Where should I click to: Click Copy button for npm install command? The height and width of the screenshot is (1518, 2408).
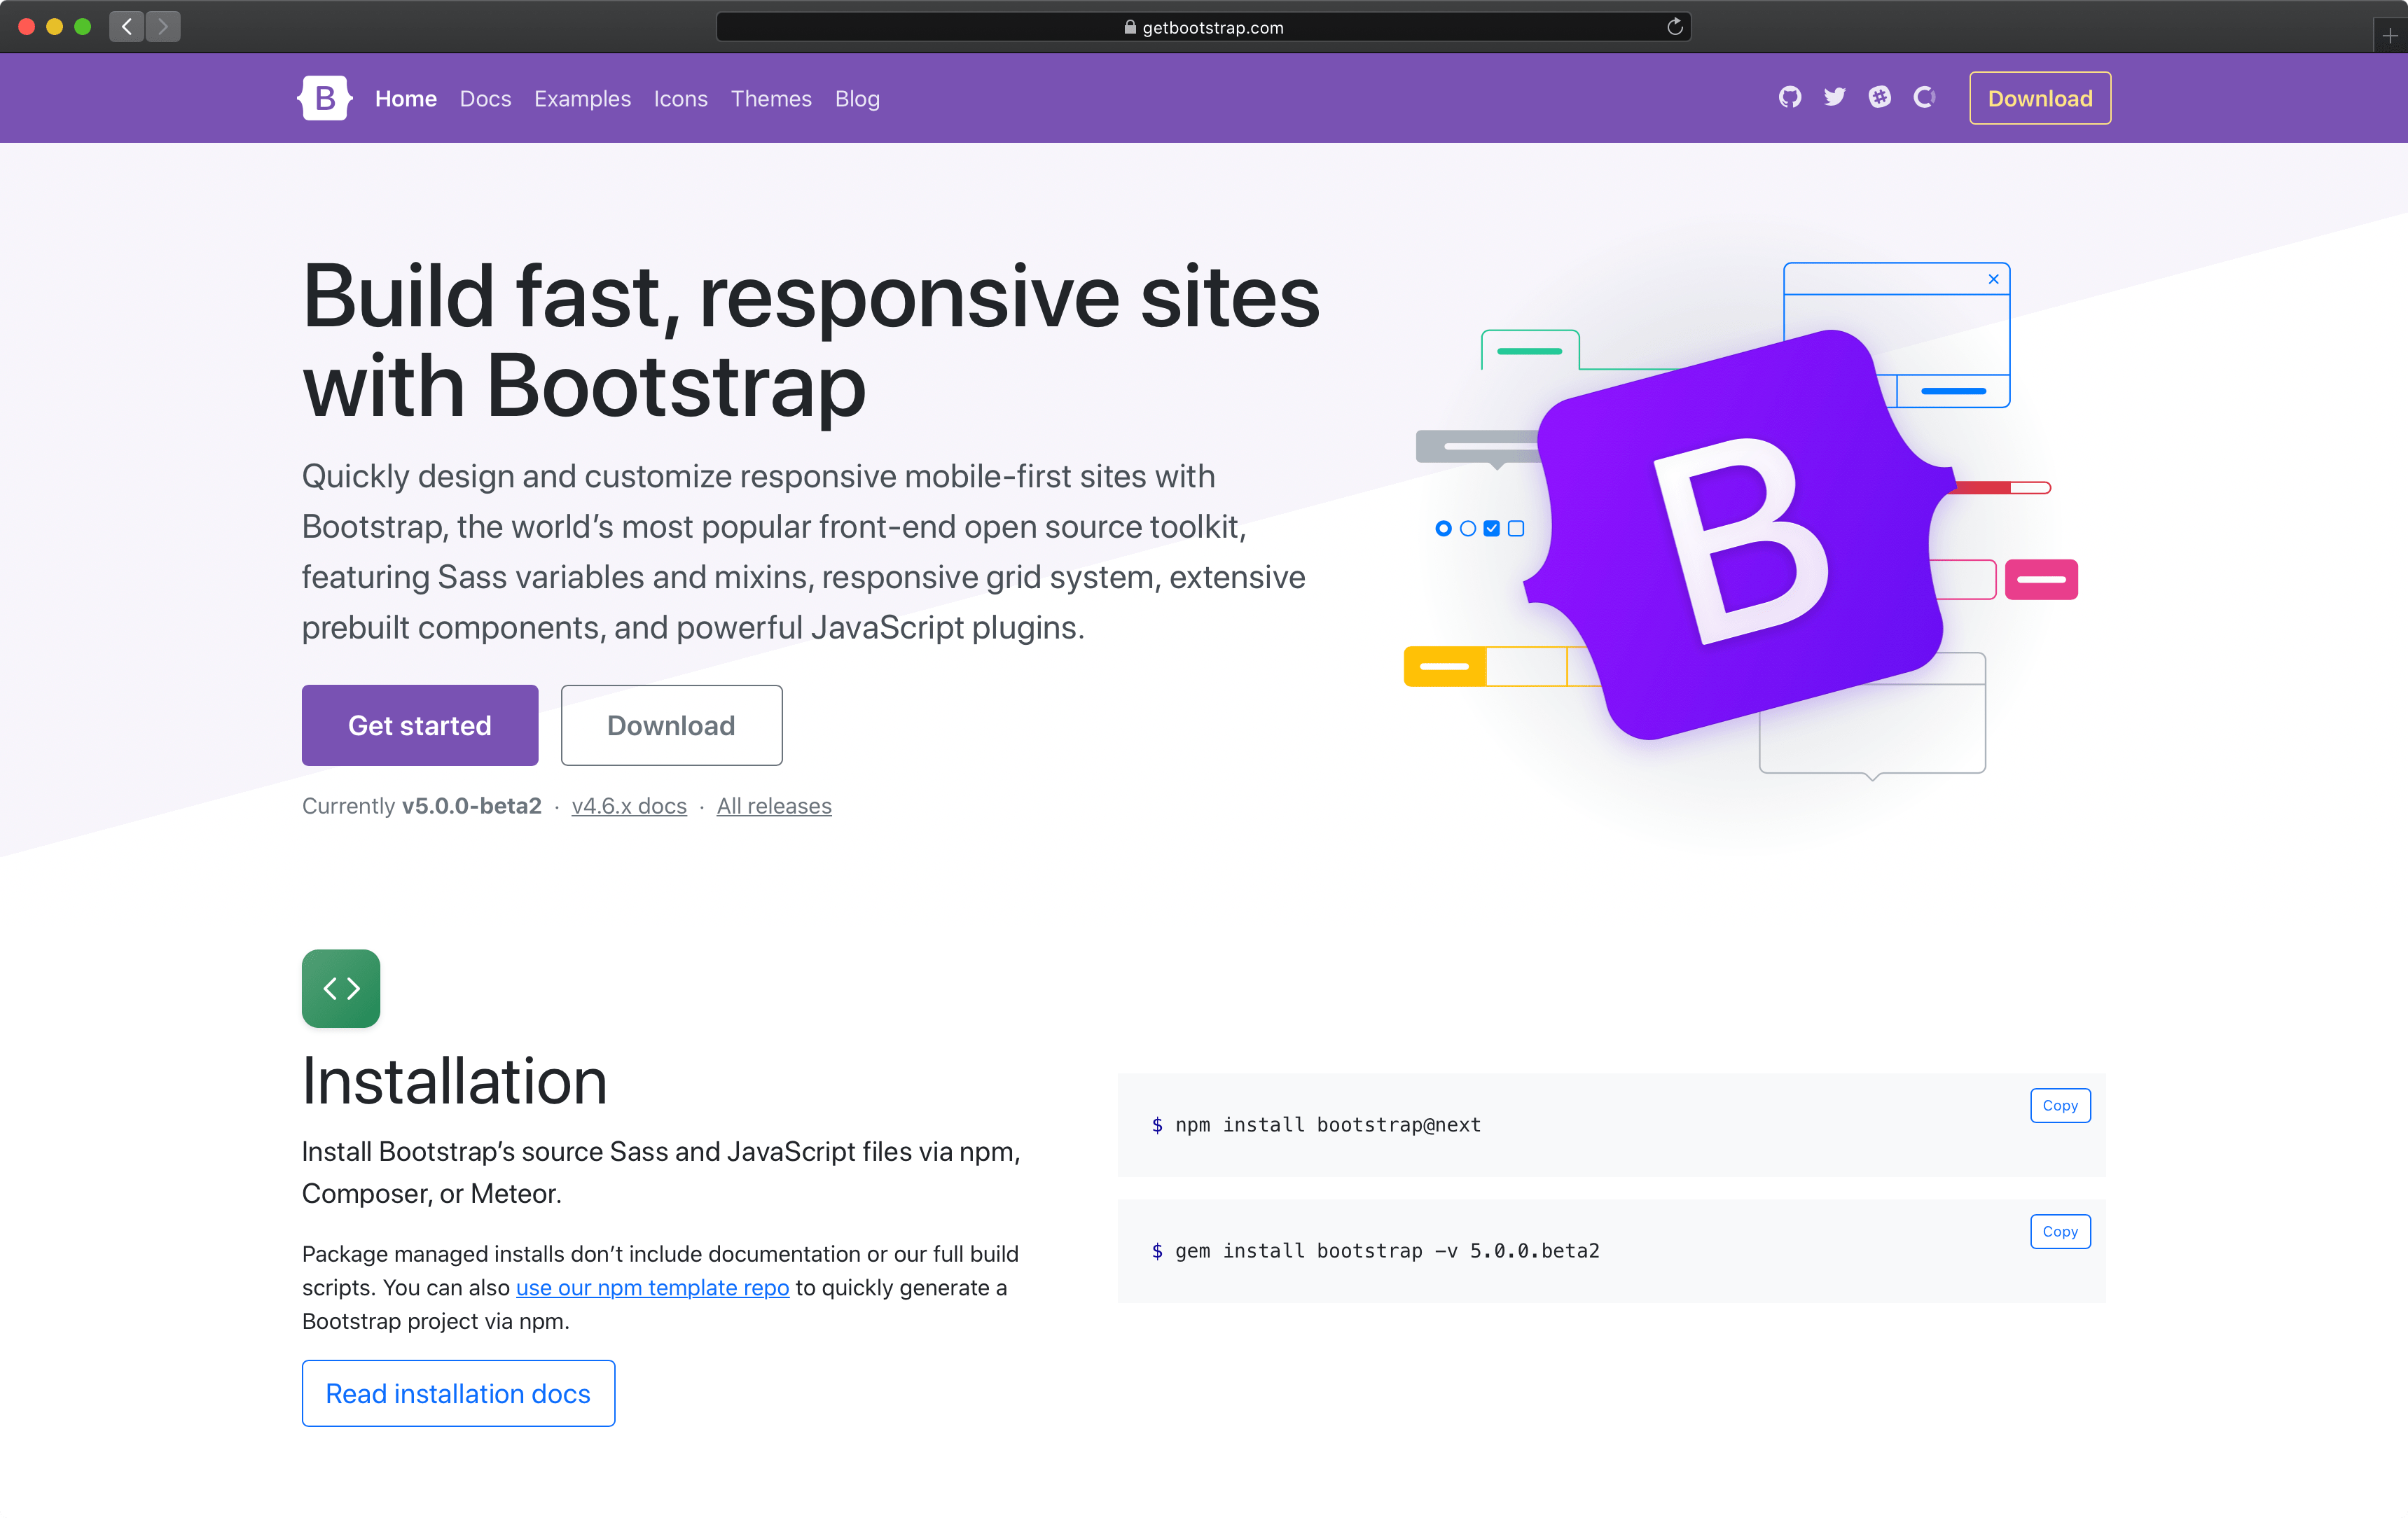tap(2060, 1103)
